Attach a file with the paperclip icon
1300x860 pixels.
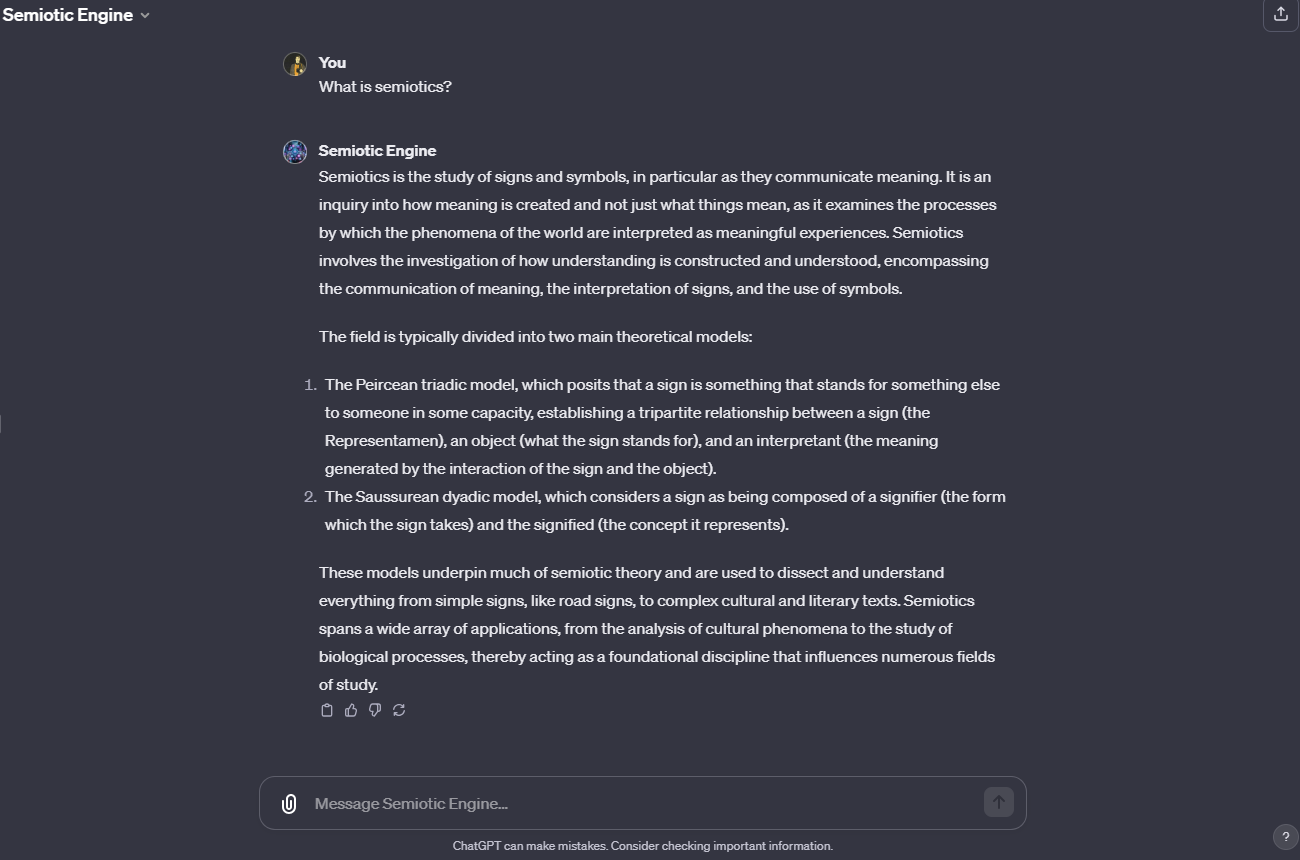point(289,803)
